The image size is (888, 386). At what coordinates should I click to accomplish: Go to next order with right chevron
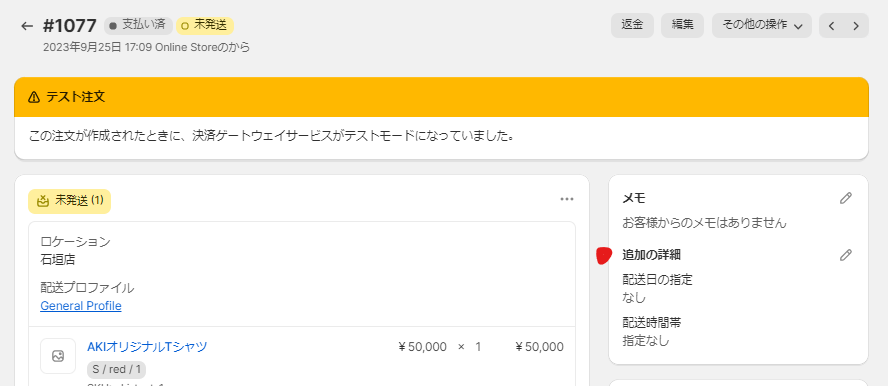pos(856,26)
